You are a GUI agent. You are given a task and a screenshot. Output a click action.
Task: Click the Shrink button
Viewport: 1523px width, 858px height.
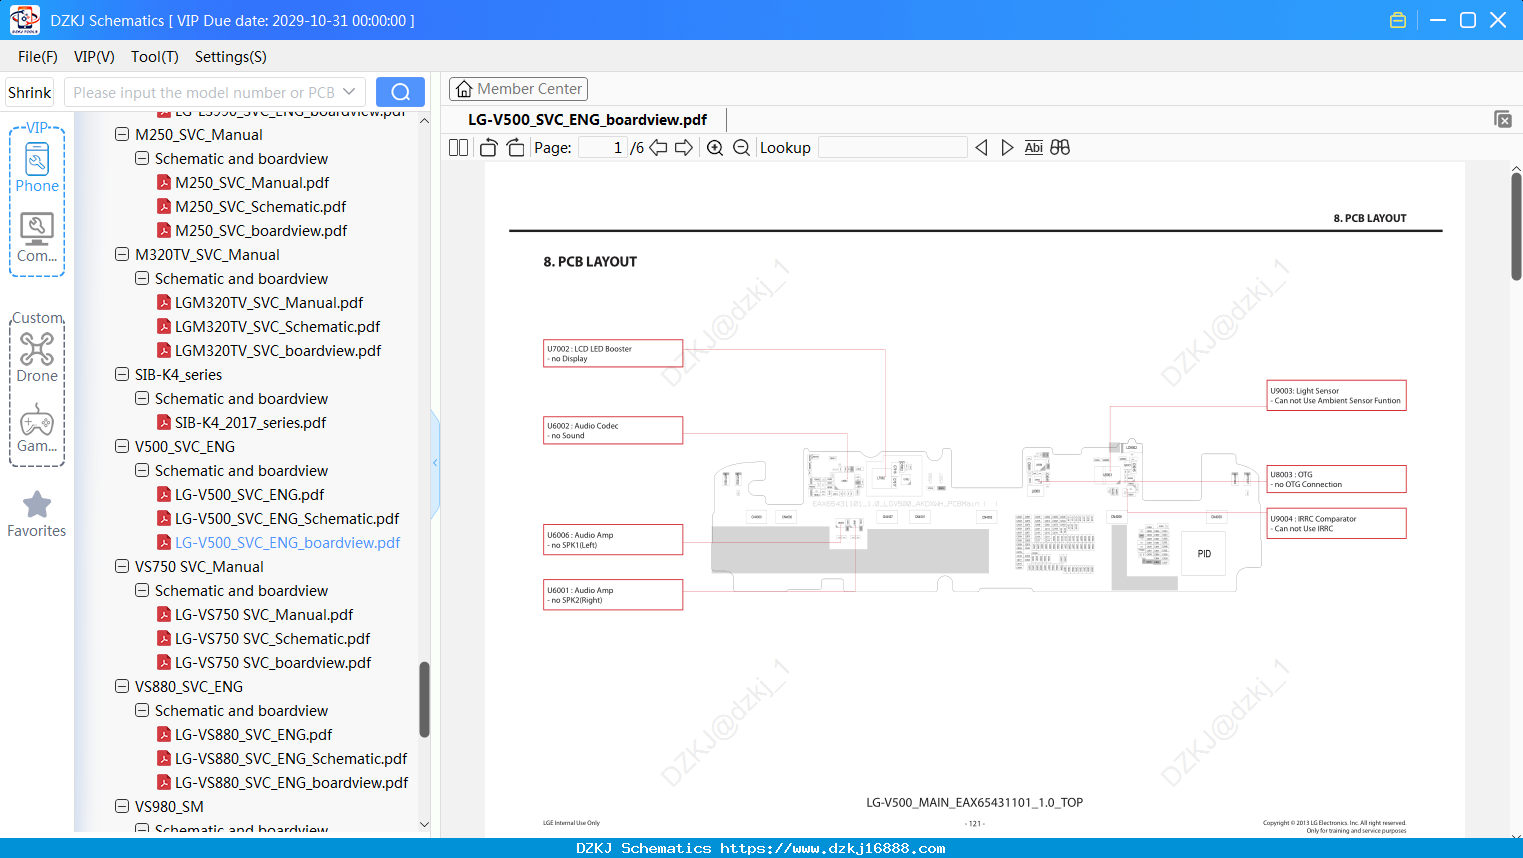[29, 92]
